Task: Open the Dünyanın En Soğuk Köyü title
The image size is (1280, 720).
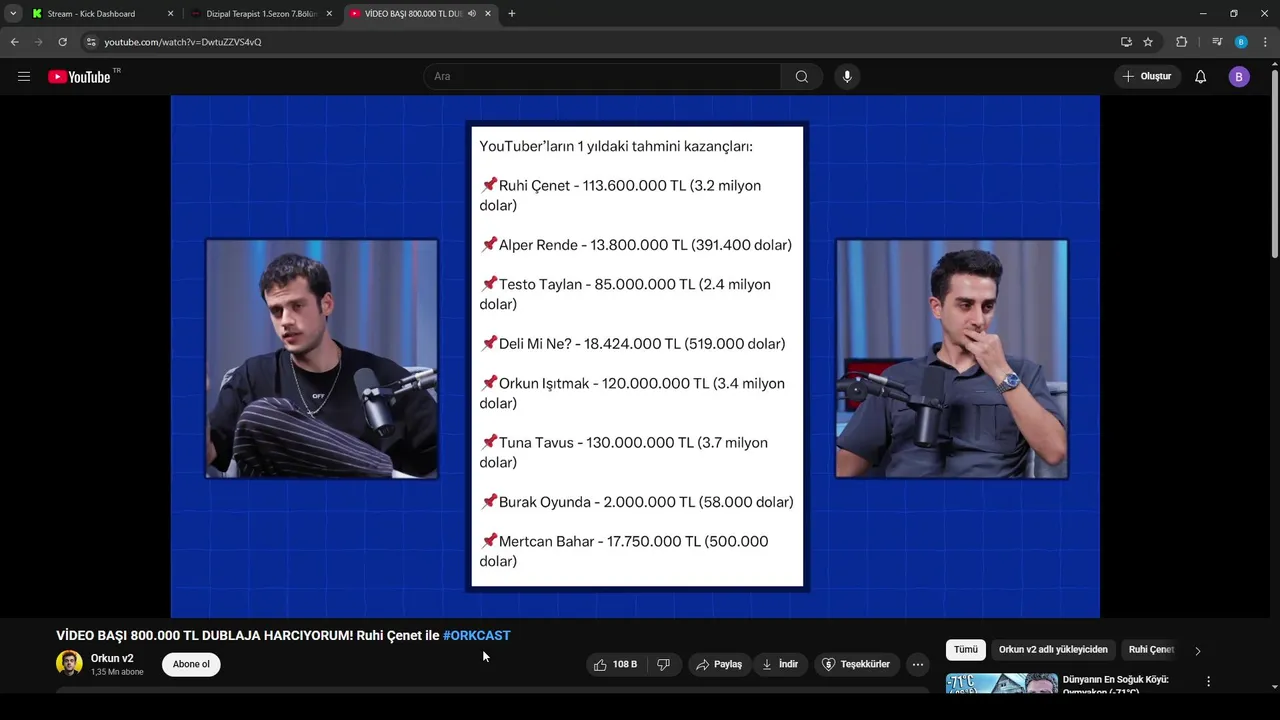Action: tap(1116, 685)
